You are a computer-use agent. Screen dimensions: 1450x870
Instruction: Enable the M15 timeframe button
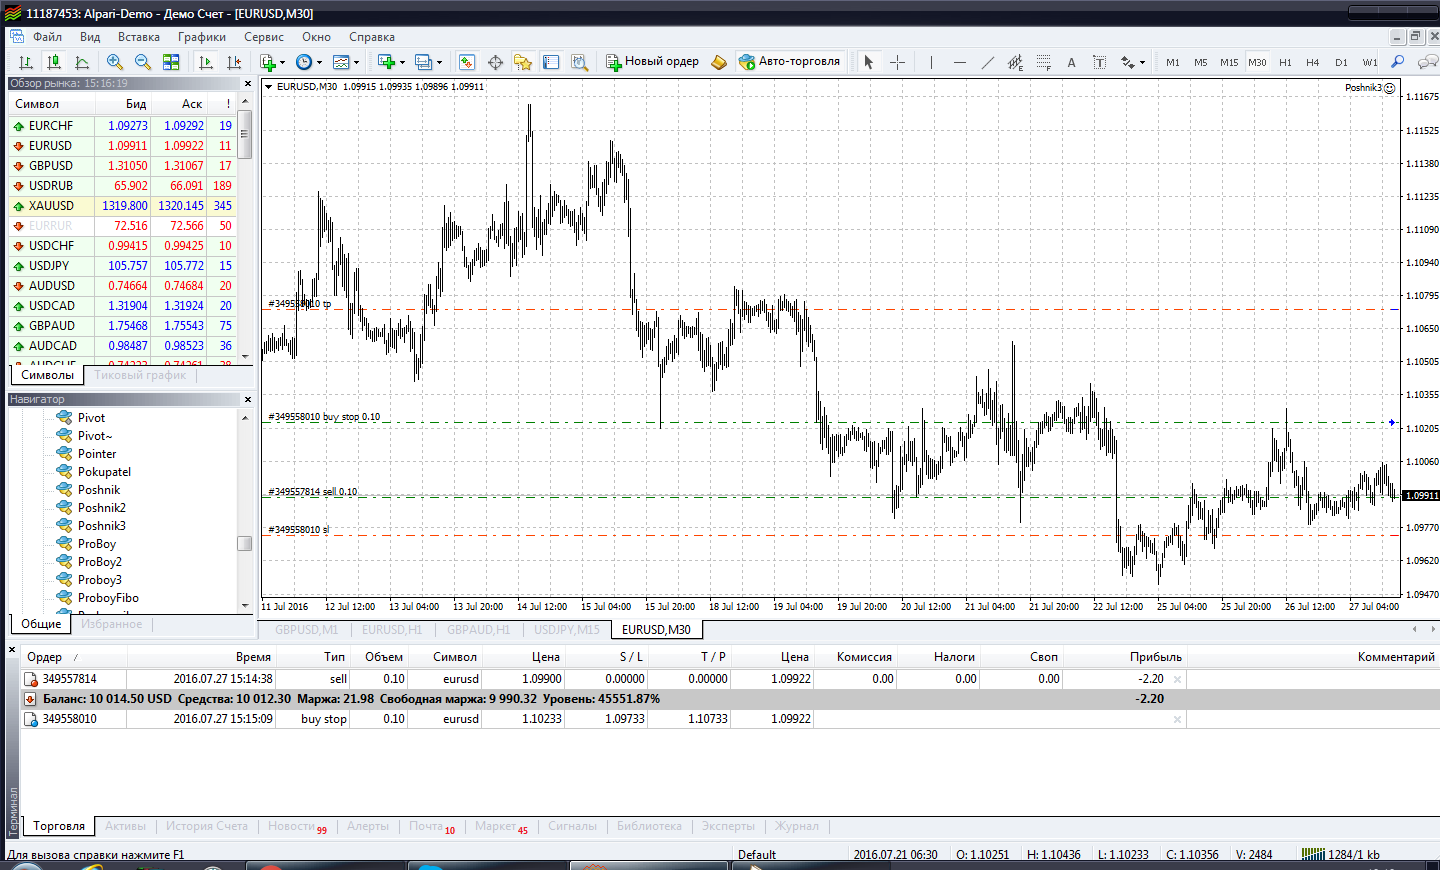1228,62
